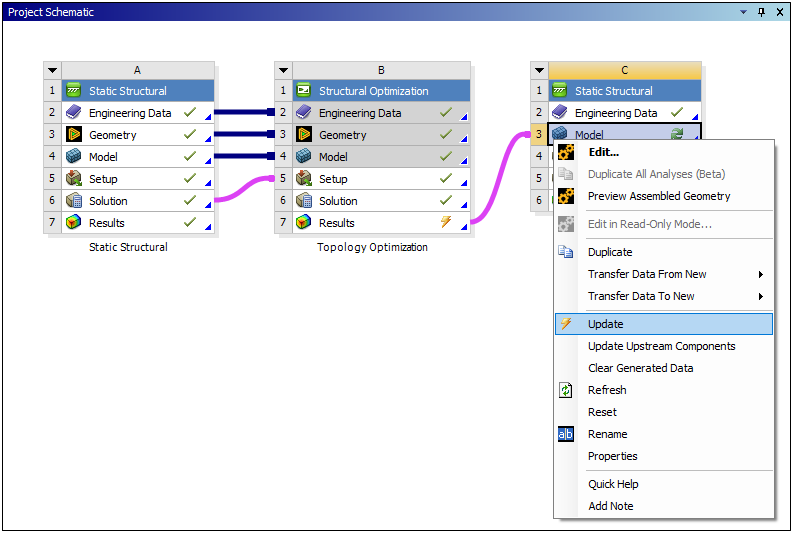This screenshot has width=793, height=533.
Task: Click the Topology Optimization label under system B
Action: [x=372, y=247]
